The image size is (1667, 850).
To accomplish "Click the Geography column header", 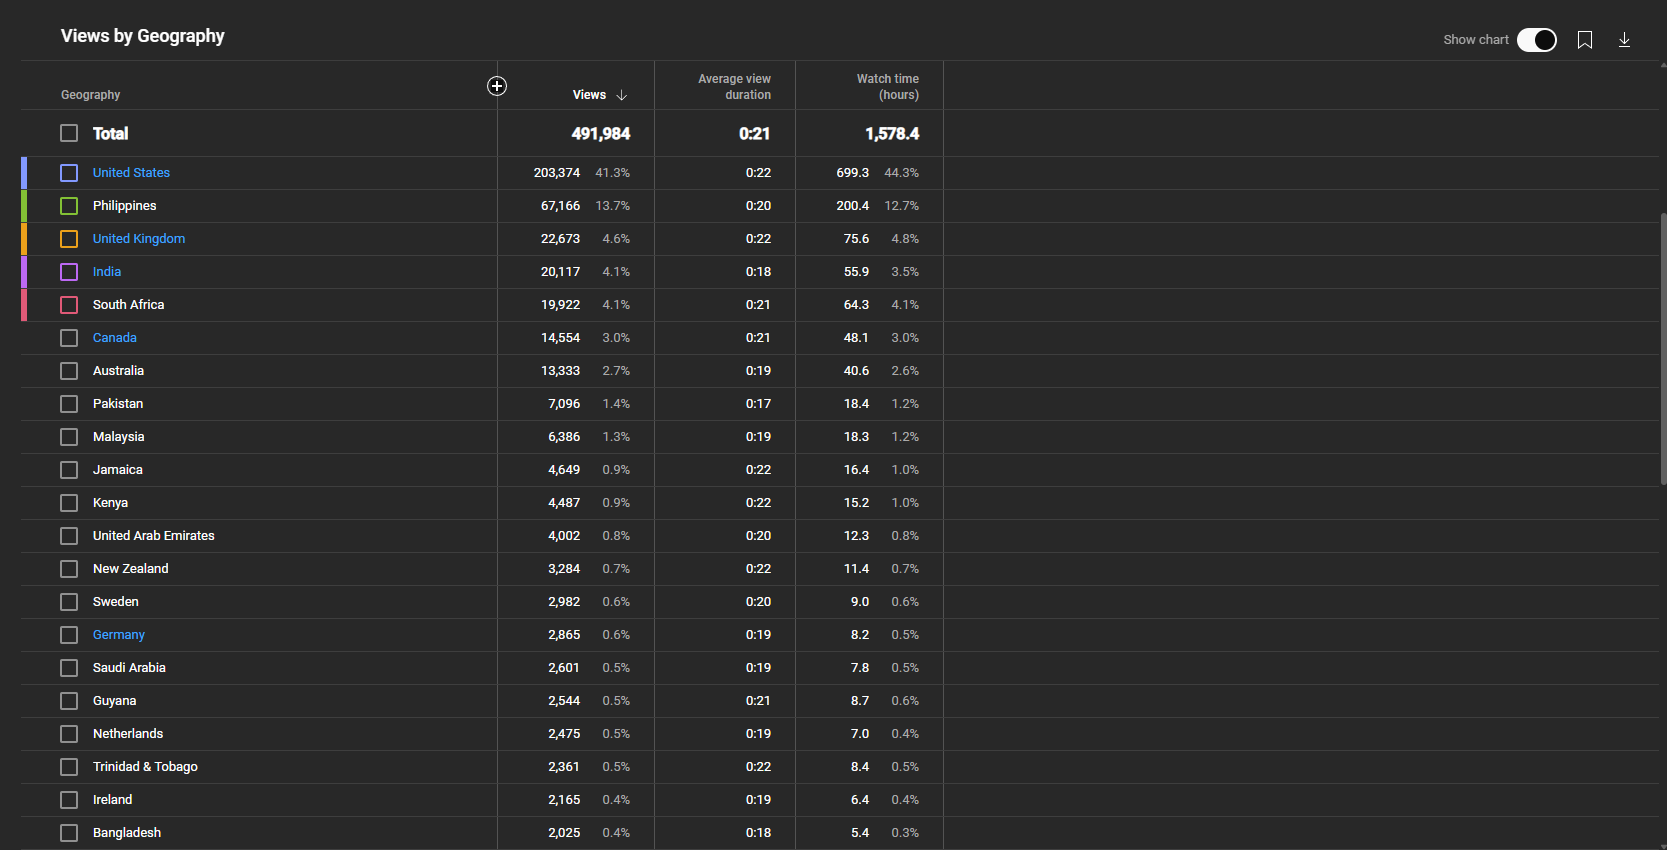I will 91,95.
